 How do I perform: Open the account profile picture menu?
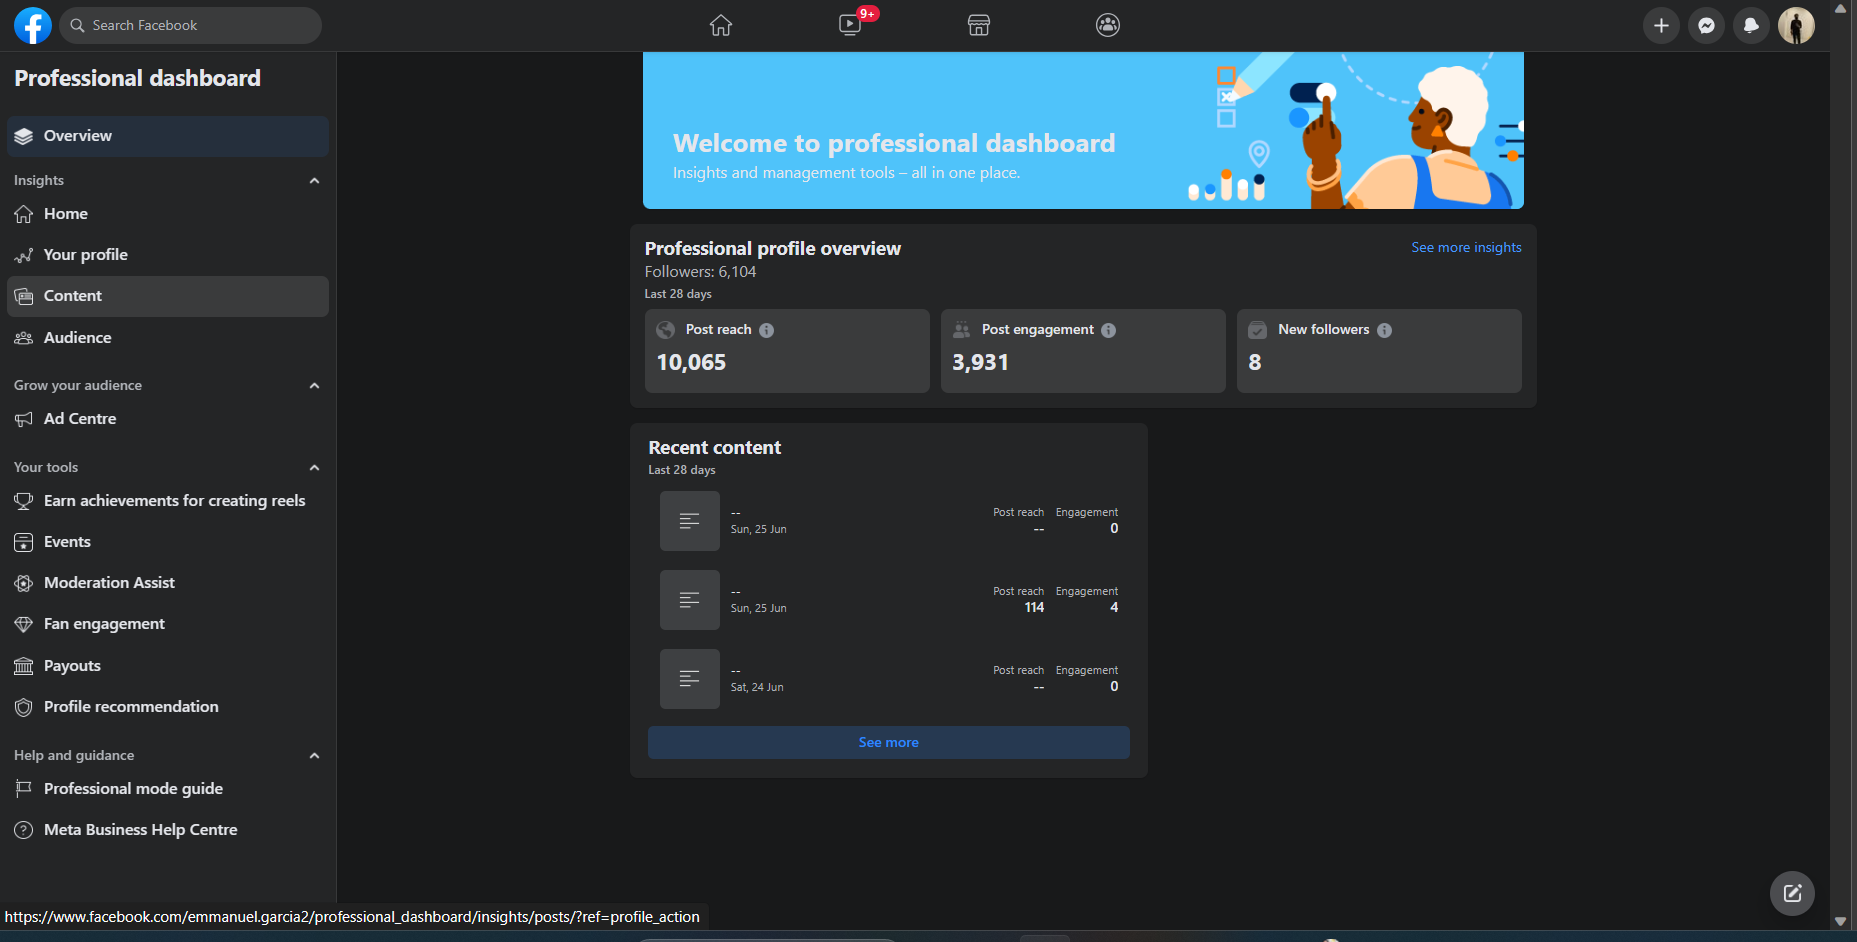[1796, 26]
